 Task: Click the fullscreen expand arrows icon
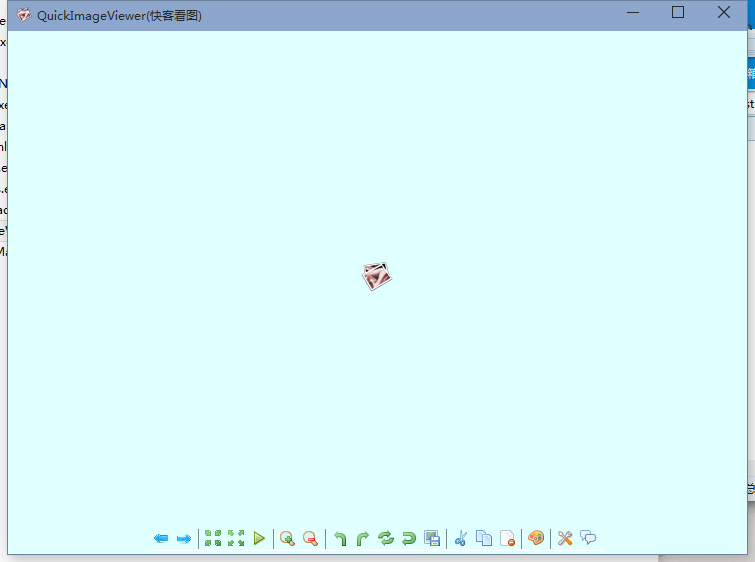(236, 538)
